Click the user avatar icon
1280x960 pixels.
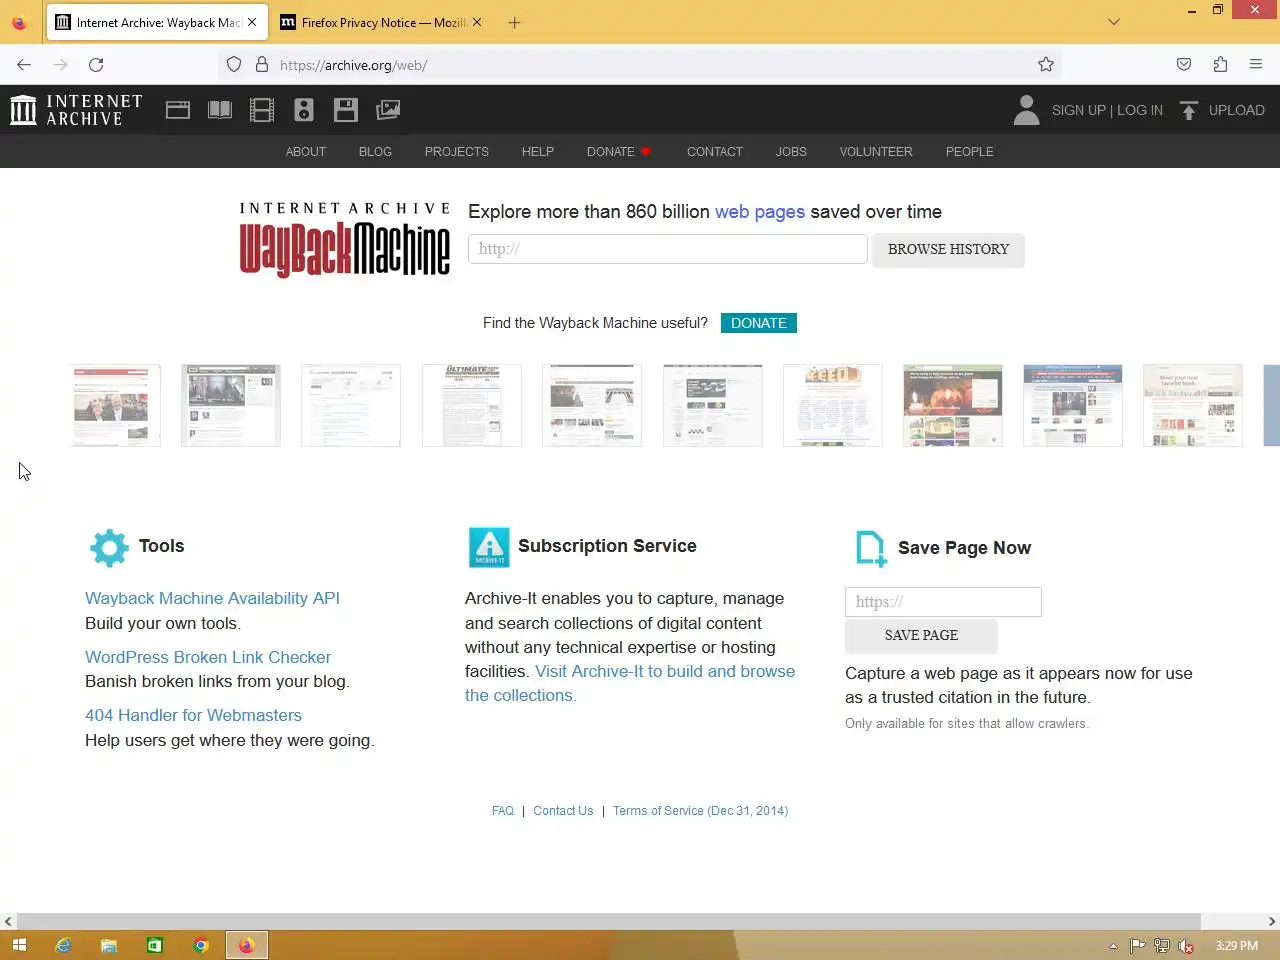click(1026, 110)
